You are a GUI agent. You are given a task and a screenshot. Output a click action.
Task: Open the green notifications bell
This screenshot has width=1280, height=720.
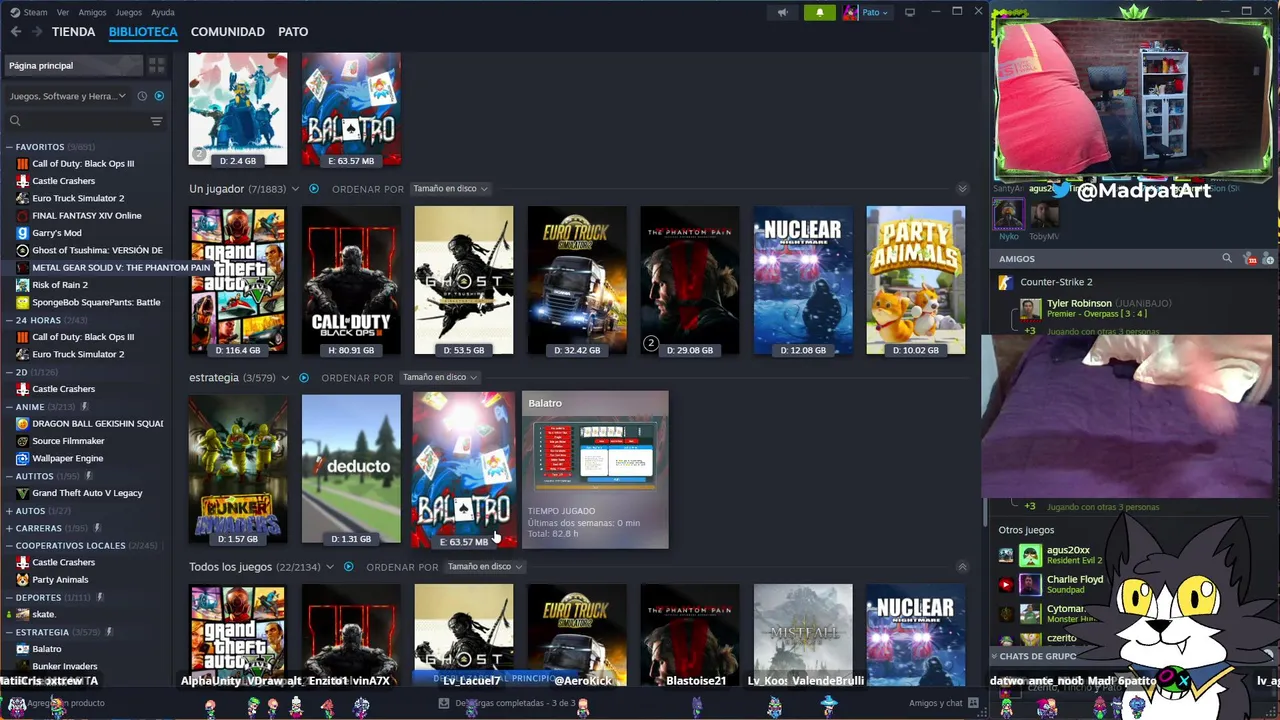(819, 12)
